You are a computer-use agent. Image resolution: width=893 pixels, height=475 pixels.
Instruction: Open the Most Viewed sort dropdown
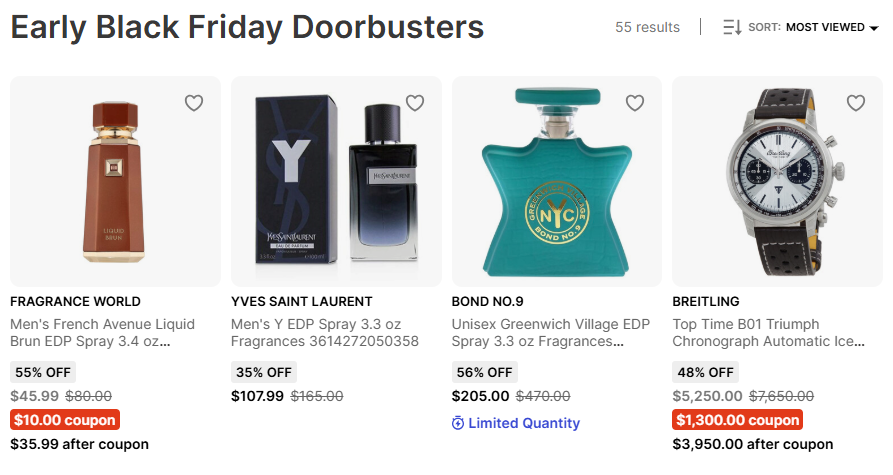tap(825, 28)
